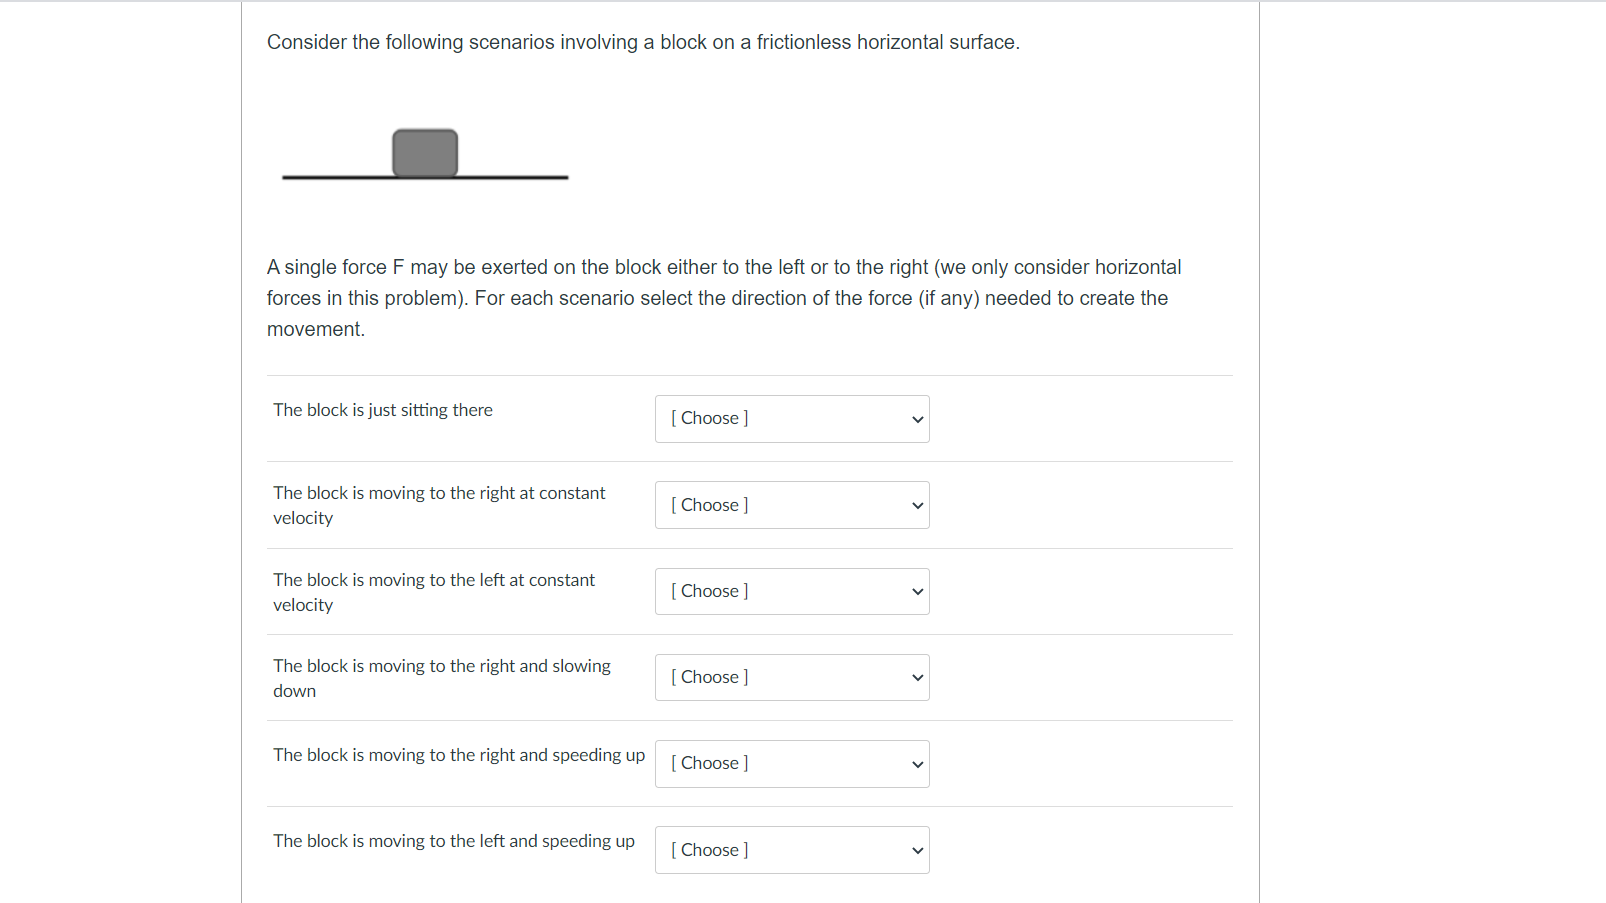Open the dropdown for moving left at constant velocity
Viewport: 1606px width, 903px height.
[x=791, y=592]
